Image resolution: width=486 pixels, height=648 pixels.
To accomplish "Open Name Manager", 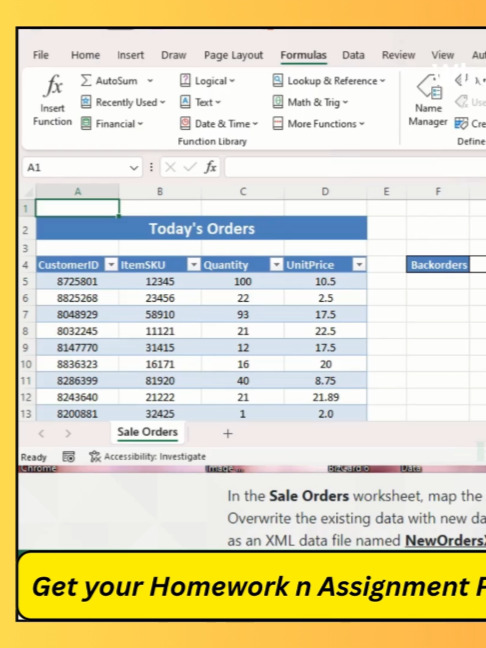I will pos(428,100).
